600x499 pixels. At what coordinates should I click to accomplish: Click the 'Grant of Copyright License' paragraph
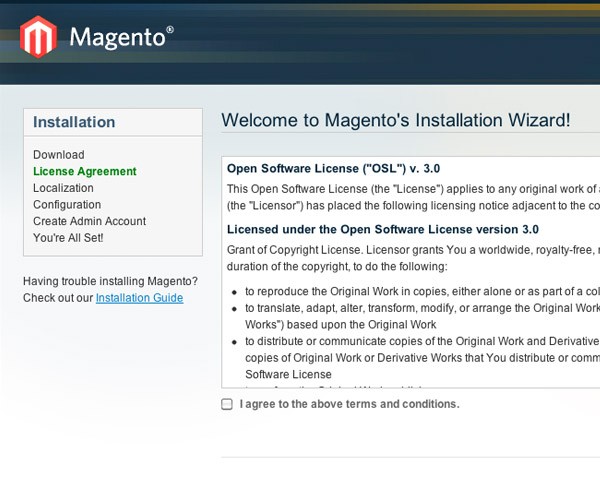tap(413, 258)
